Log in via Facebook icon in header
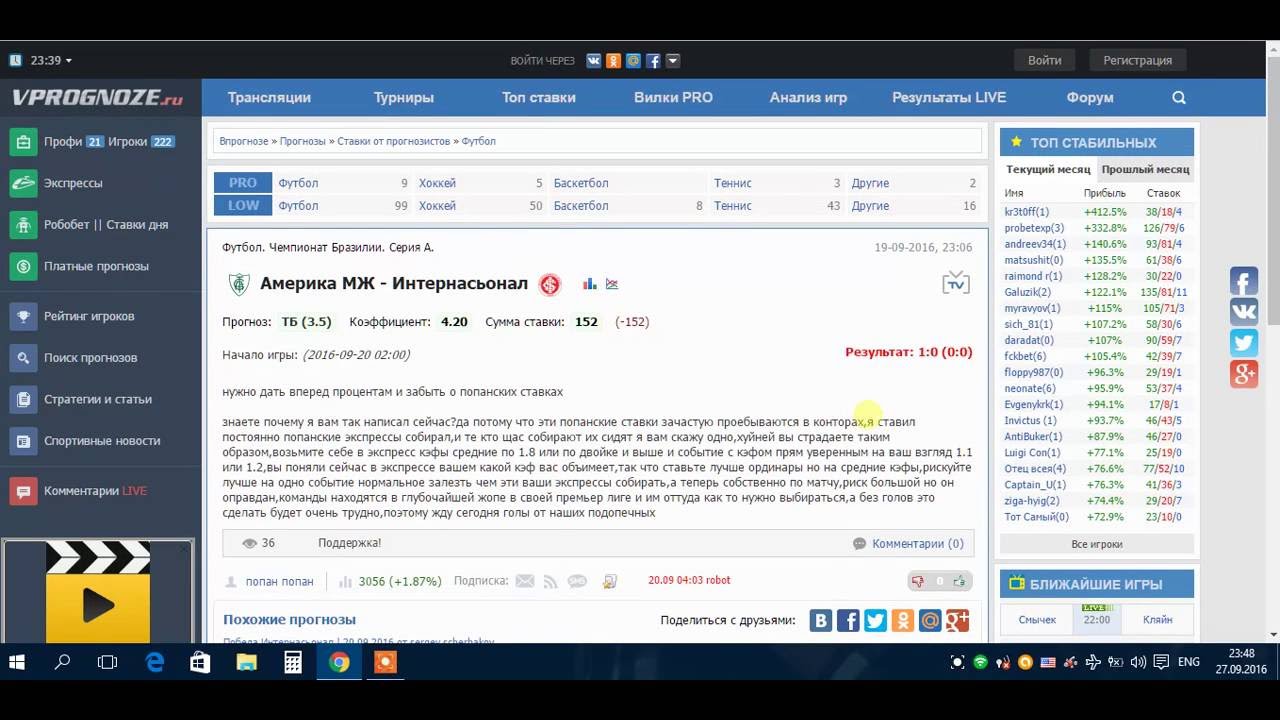 pos(653,61)
